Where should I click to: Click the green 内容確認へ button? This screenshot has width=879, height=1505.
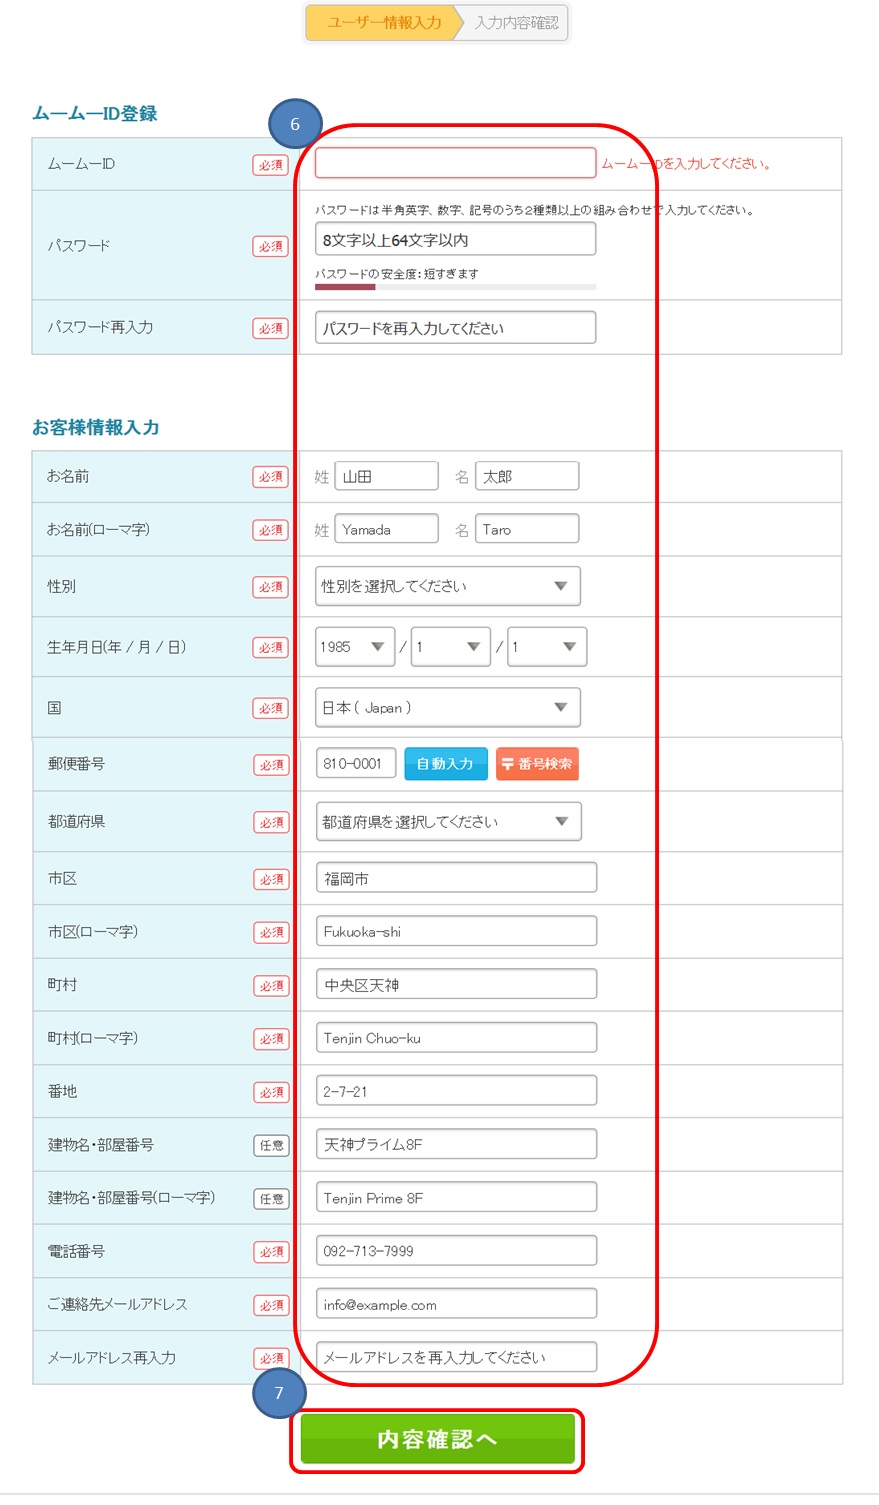[437, 1439]
